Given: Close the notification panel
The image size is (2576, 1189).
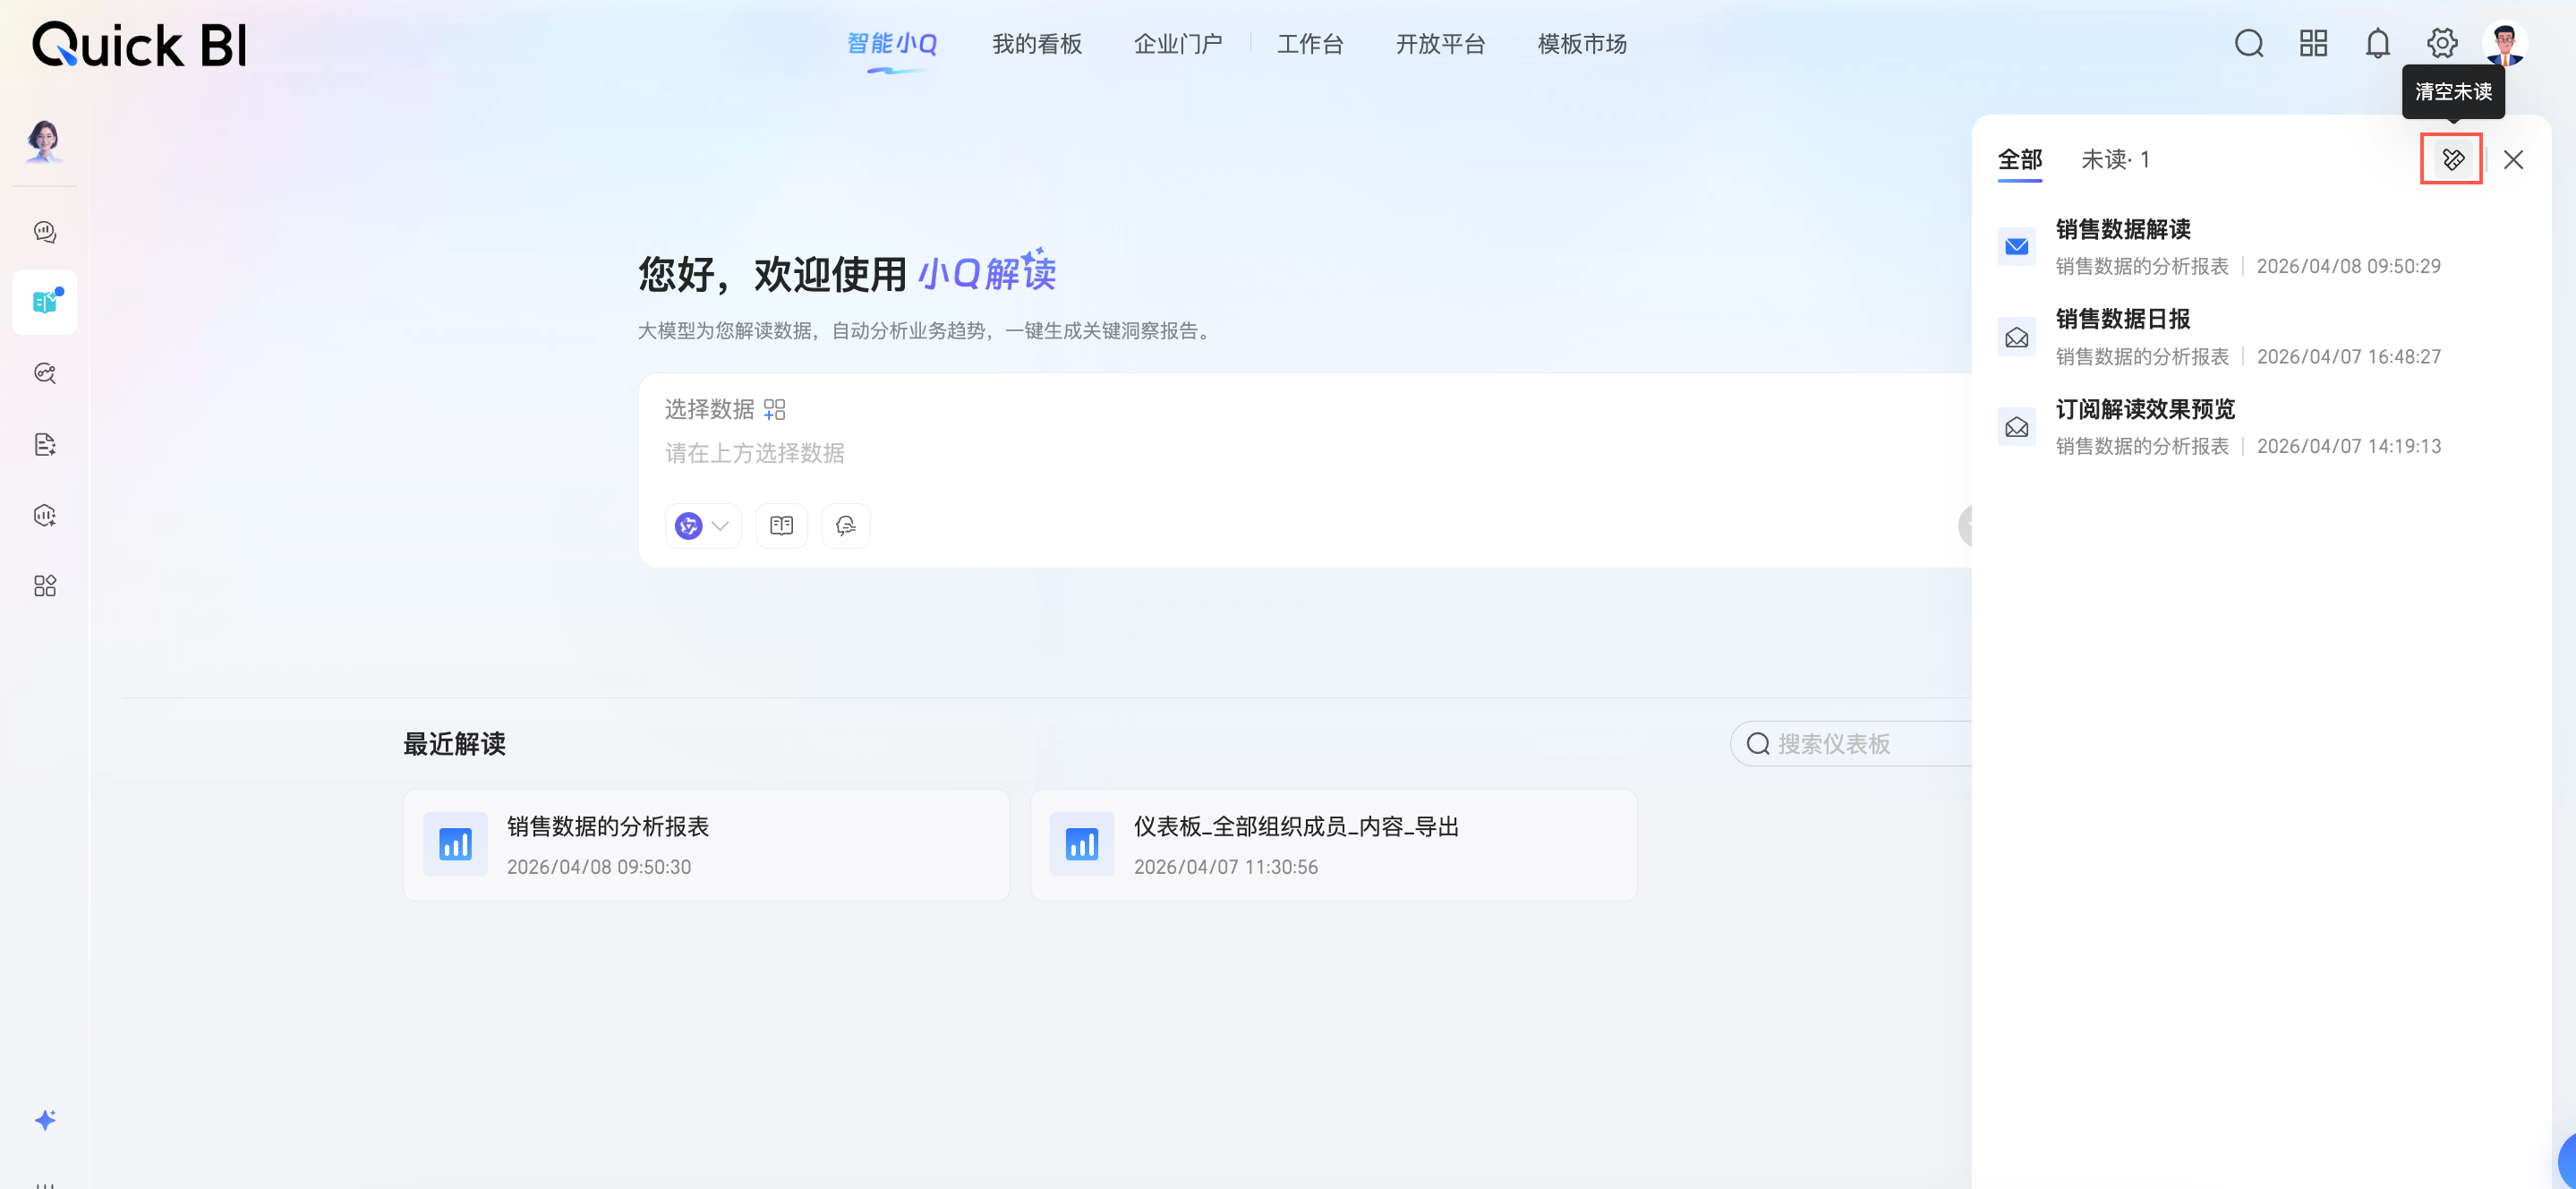Looking at the screenshot, I should pos(2513,160).
